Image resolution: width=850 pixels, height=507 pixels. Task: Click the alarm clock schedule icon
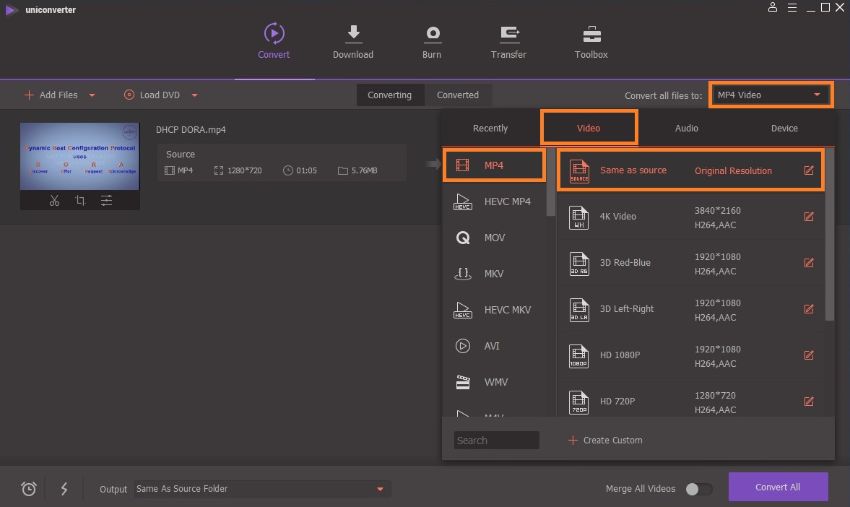point(29,489)
